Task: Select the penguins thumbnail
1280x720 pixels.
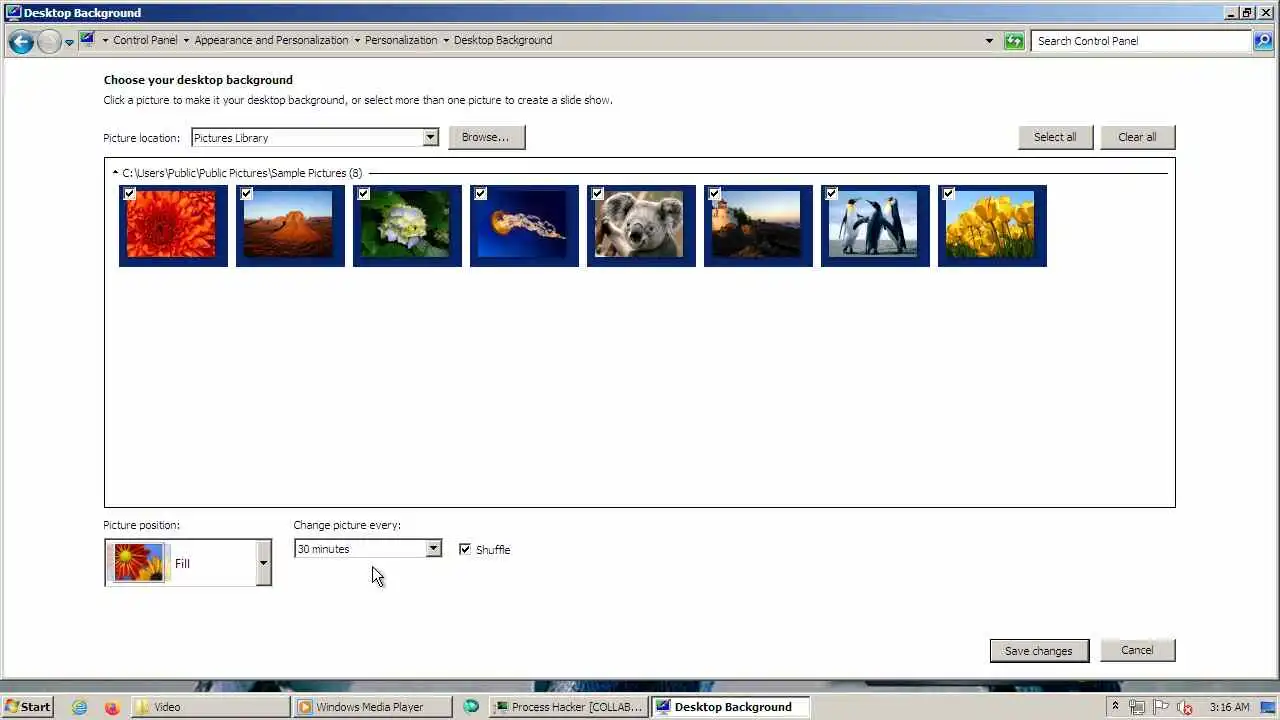Action: coord(875,226)
